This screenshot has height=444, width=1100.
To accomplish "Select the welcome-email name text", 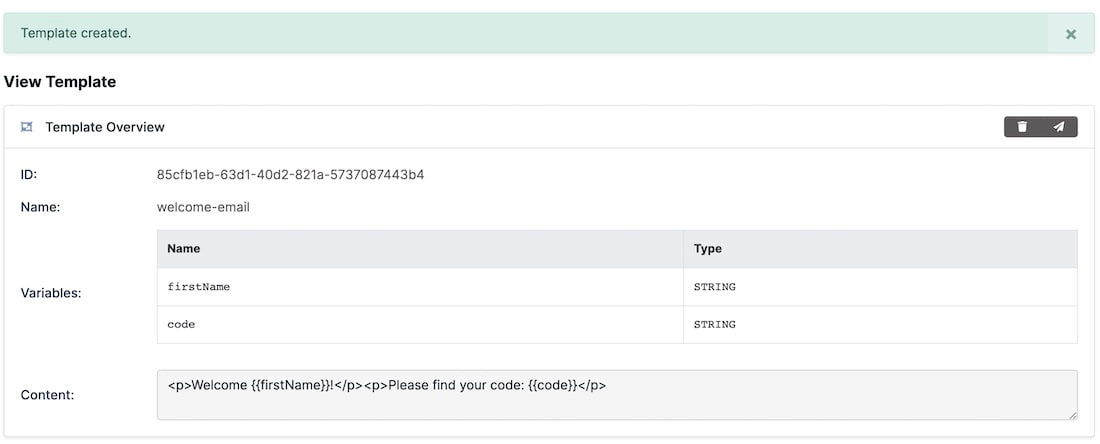I will pos(203,207).
